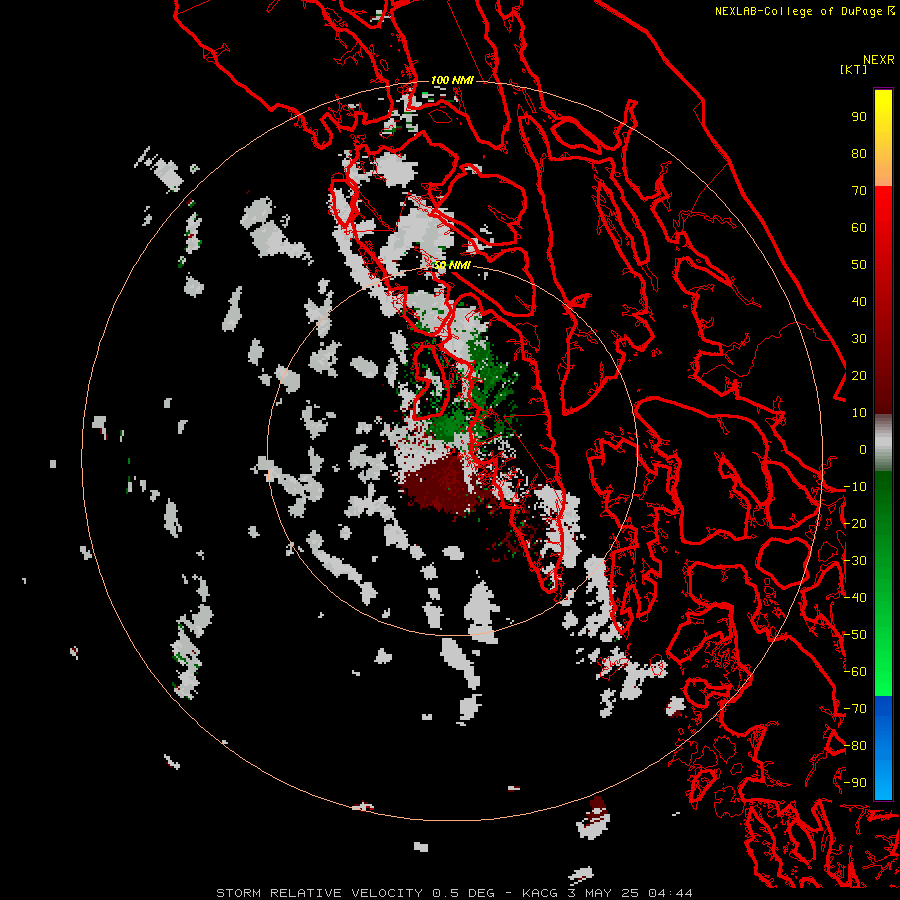
Task: Click the 70 value on the color scale
Action: pyautogui.click(x=859, y=191)
